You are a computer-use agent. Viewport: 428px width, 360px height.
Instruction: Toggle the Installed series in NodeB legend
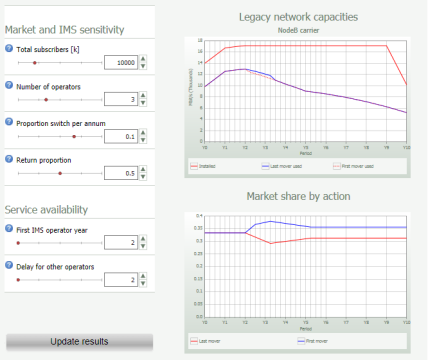point(203,166)
